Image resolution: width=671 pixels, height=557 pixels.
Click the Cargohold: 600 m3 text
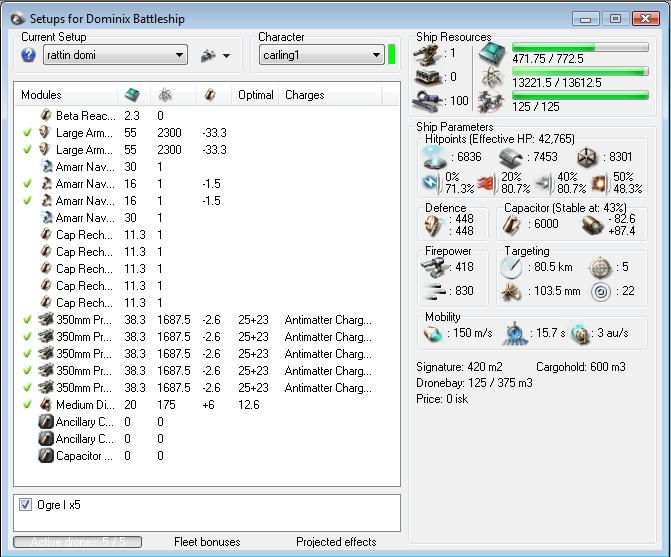581,367
